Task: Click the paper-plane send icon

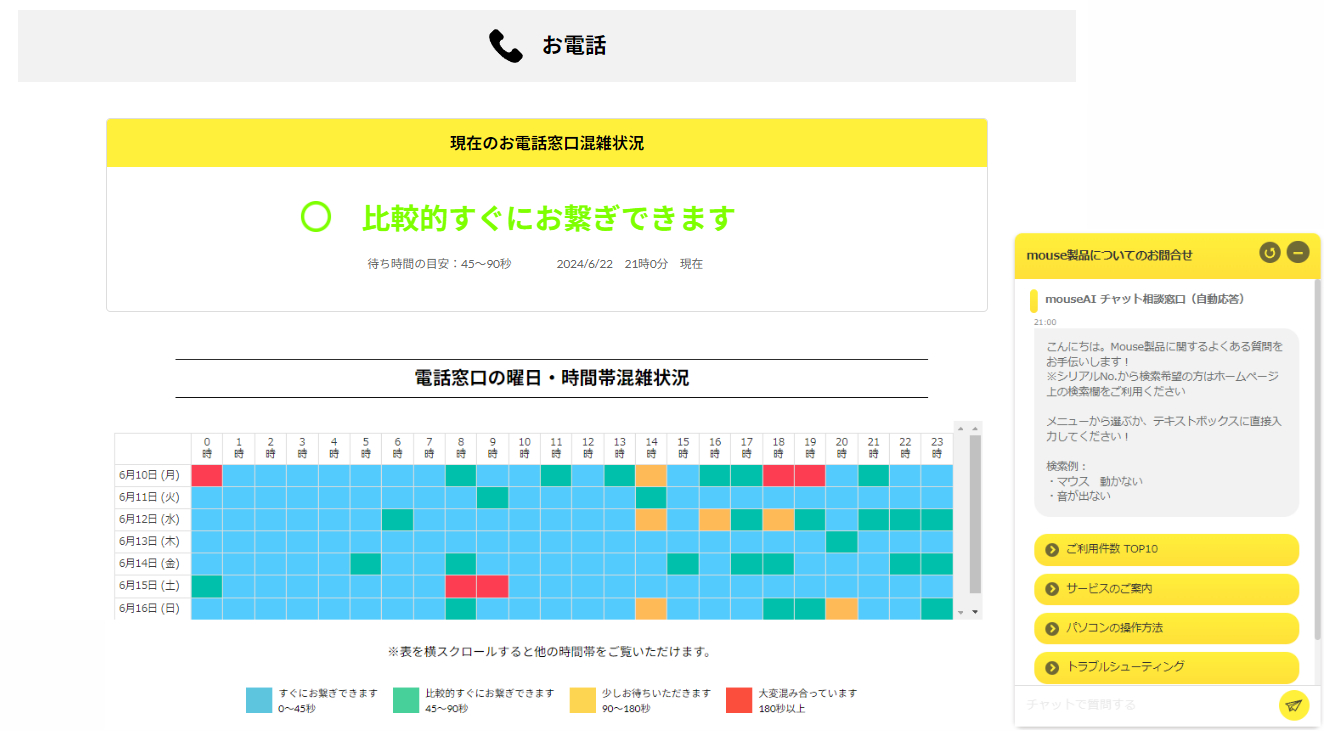Action: (x=1294, y=705)
